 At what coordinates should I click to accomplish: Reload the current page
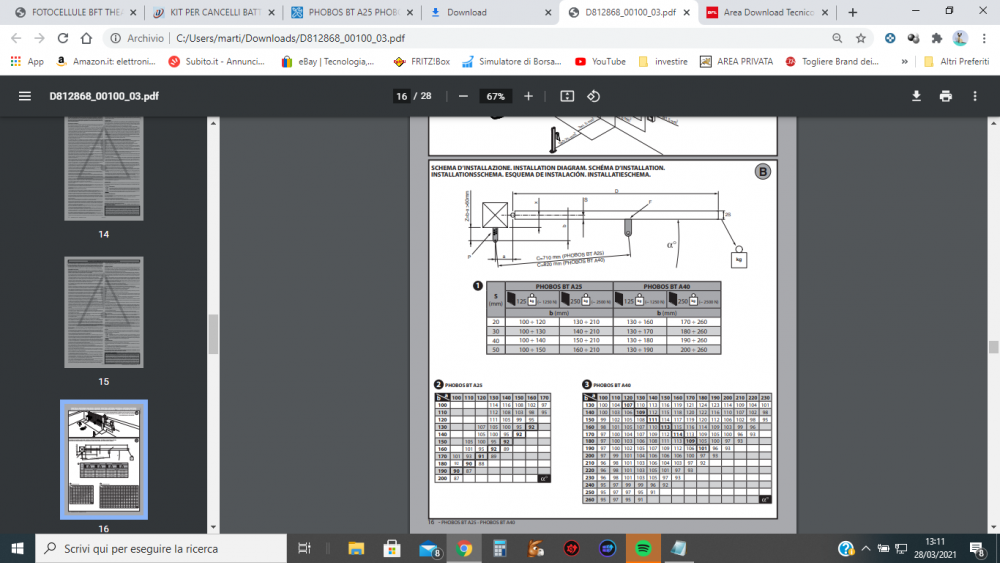pos(62,38)
